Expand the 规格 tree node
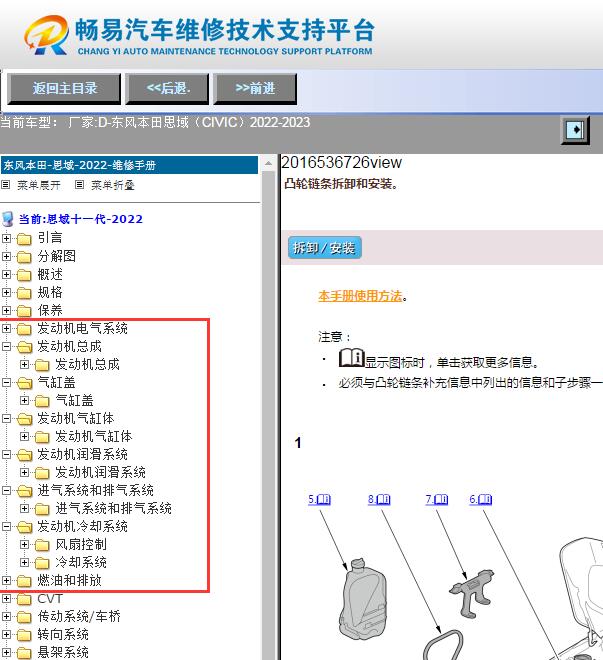 point(6,292)
